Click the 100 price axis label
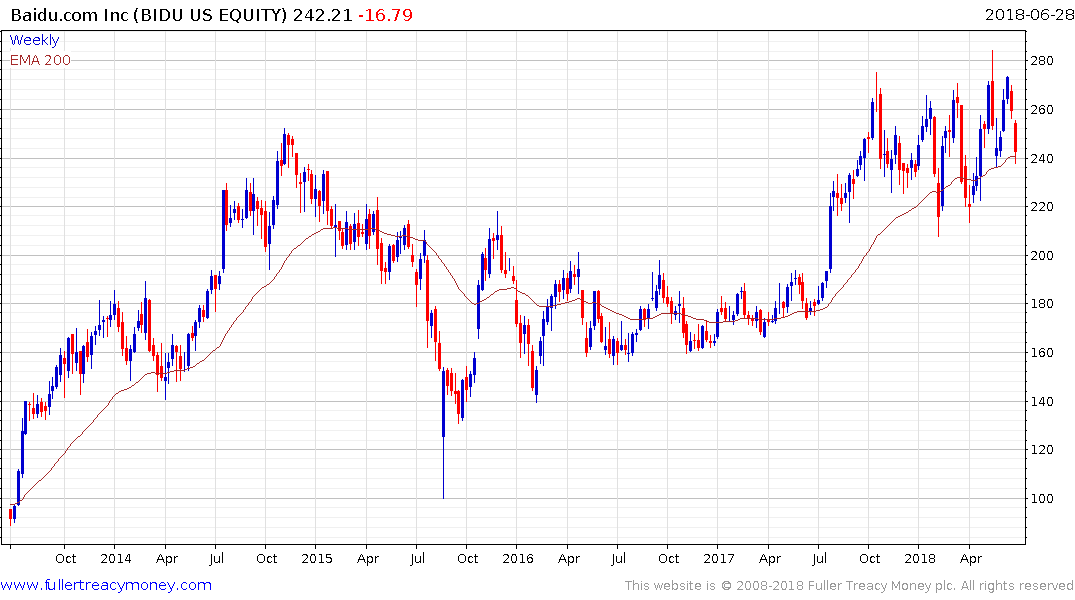The width and height of the screenshot is (1075, 600). click(1042, 499)
